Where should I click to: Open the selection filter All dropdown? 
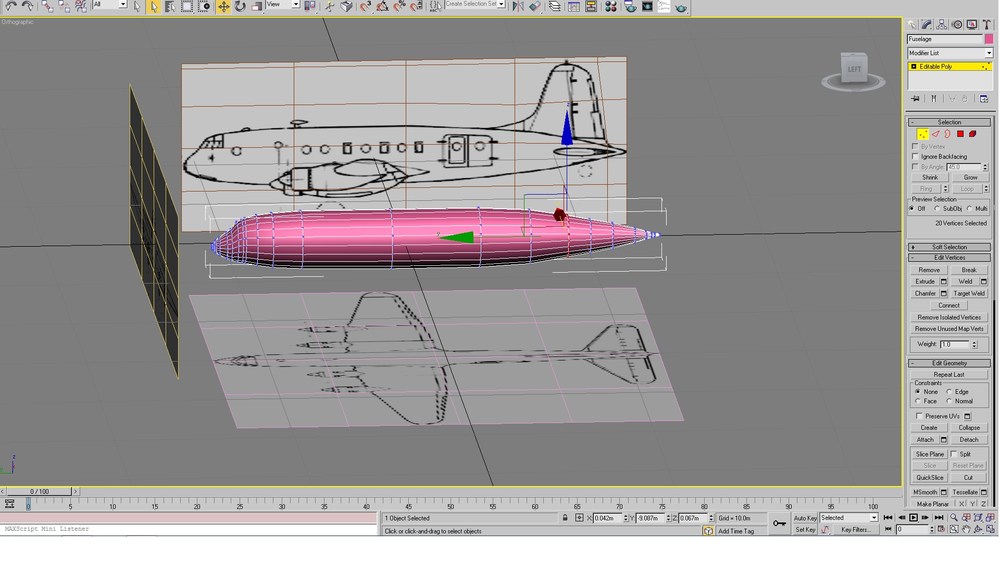tap(110, 4)
